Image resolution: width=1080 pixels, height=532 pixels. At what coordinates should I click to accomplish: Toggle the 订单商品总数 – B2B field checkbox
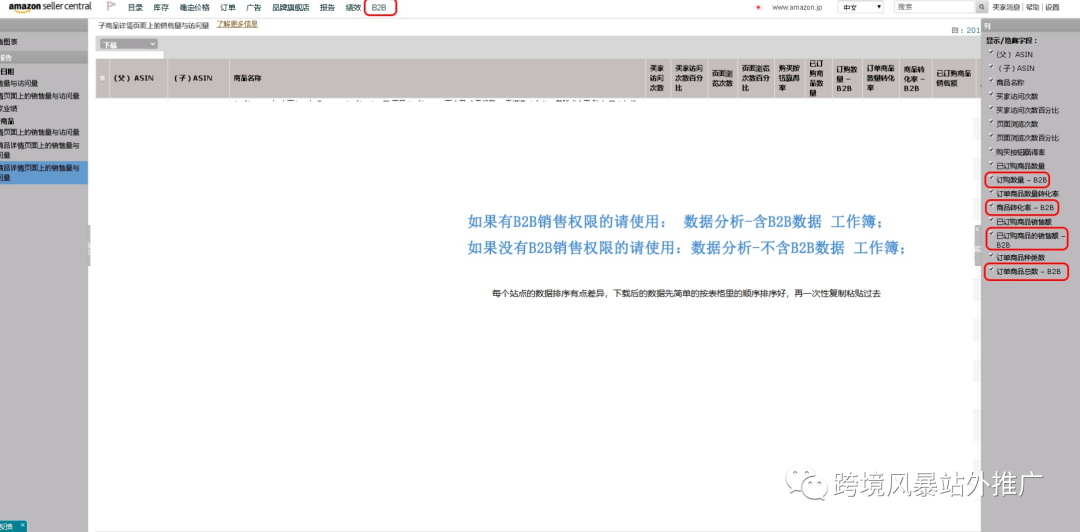(990, 270)
